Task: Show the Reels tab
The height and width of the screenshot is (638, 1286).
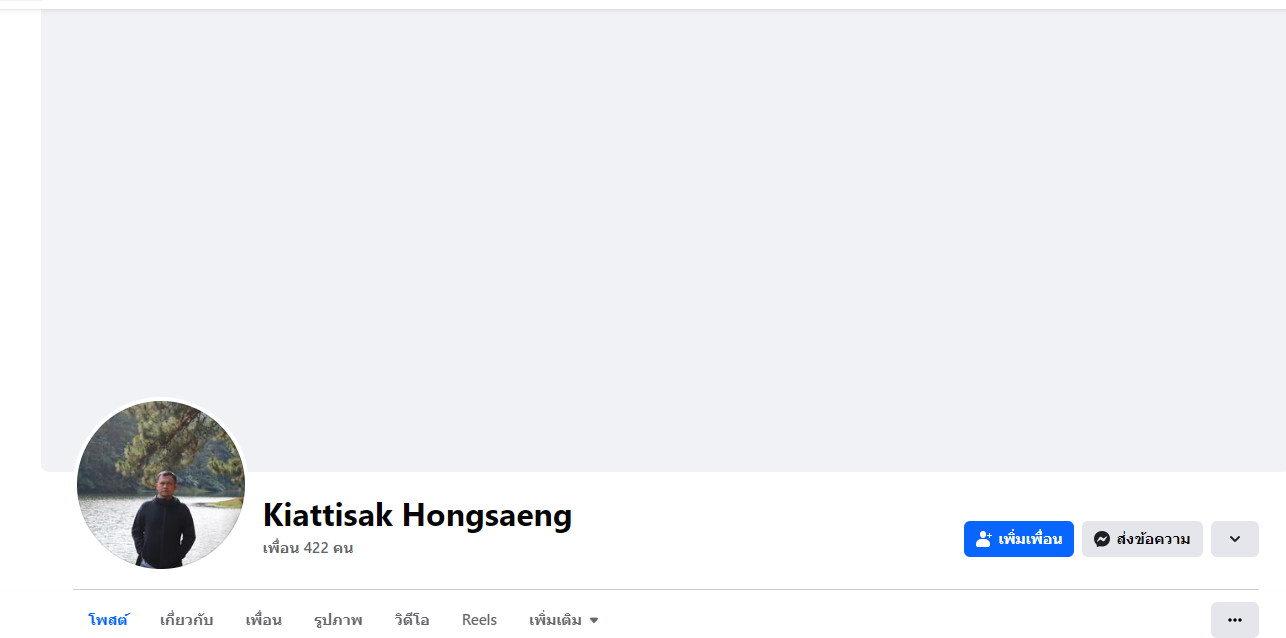Action: [x=479, y=620]
